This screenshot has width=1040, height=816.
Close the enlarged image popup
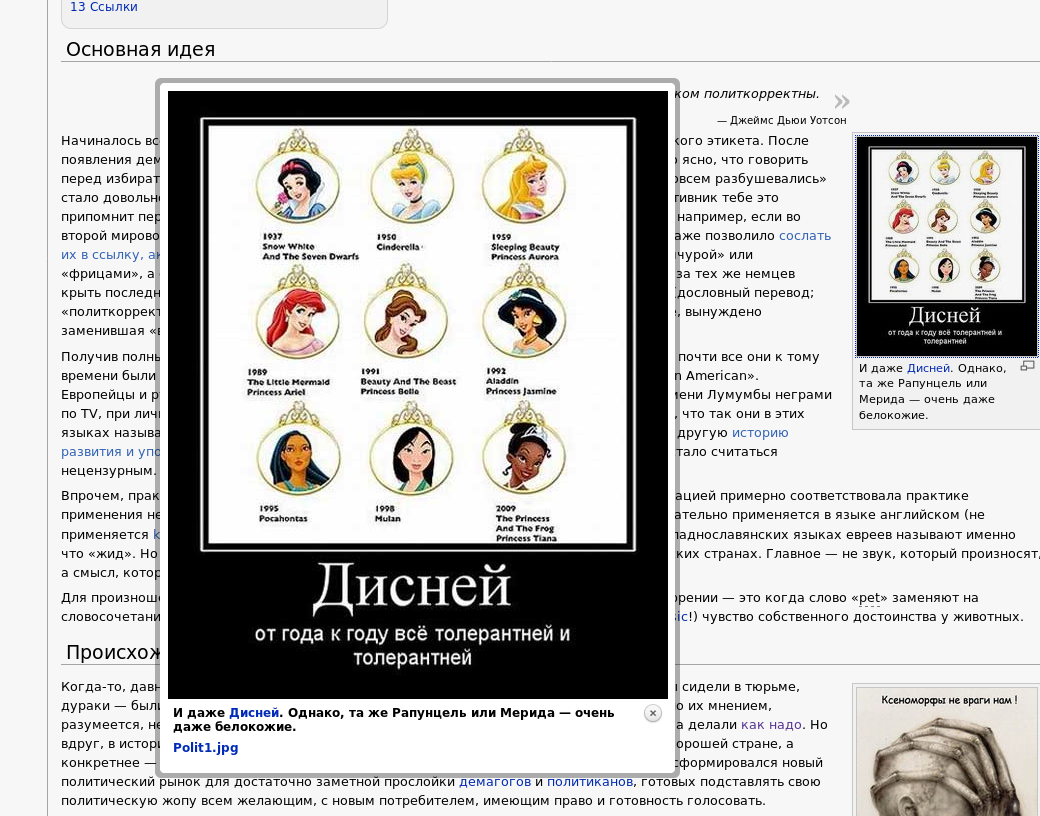pyautogui.click(x=653, y=713)
